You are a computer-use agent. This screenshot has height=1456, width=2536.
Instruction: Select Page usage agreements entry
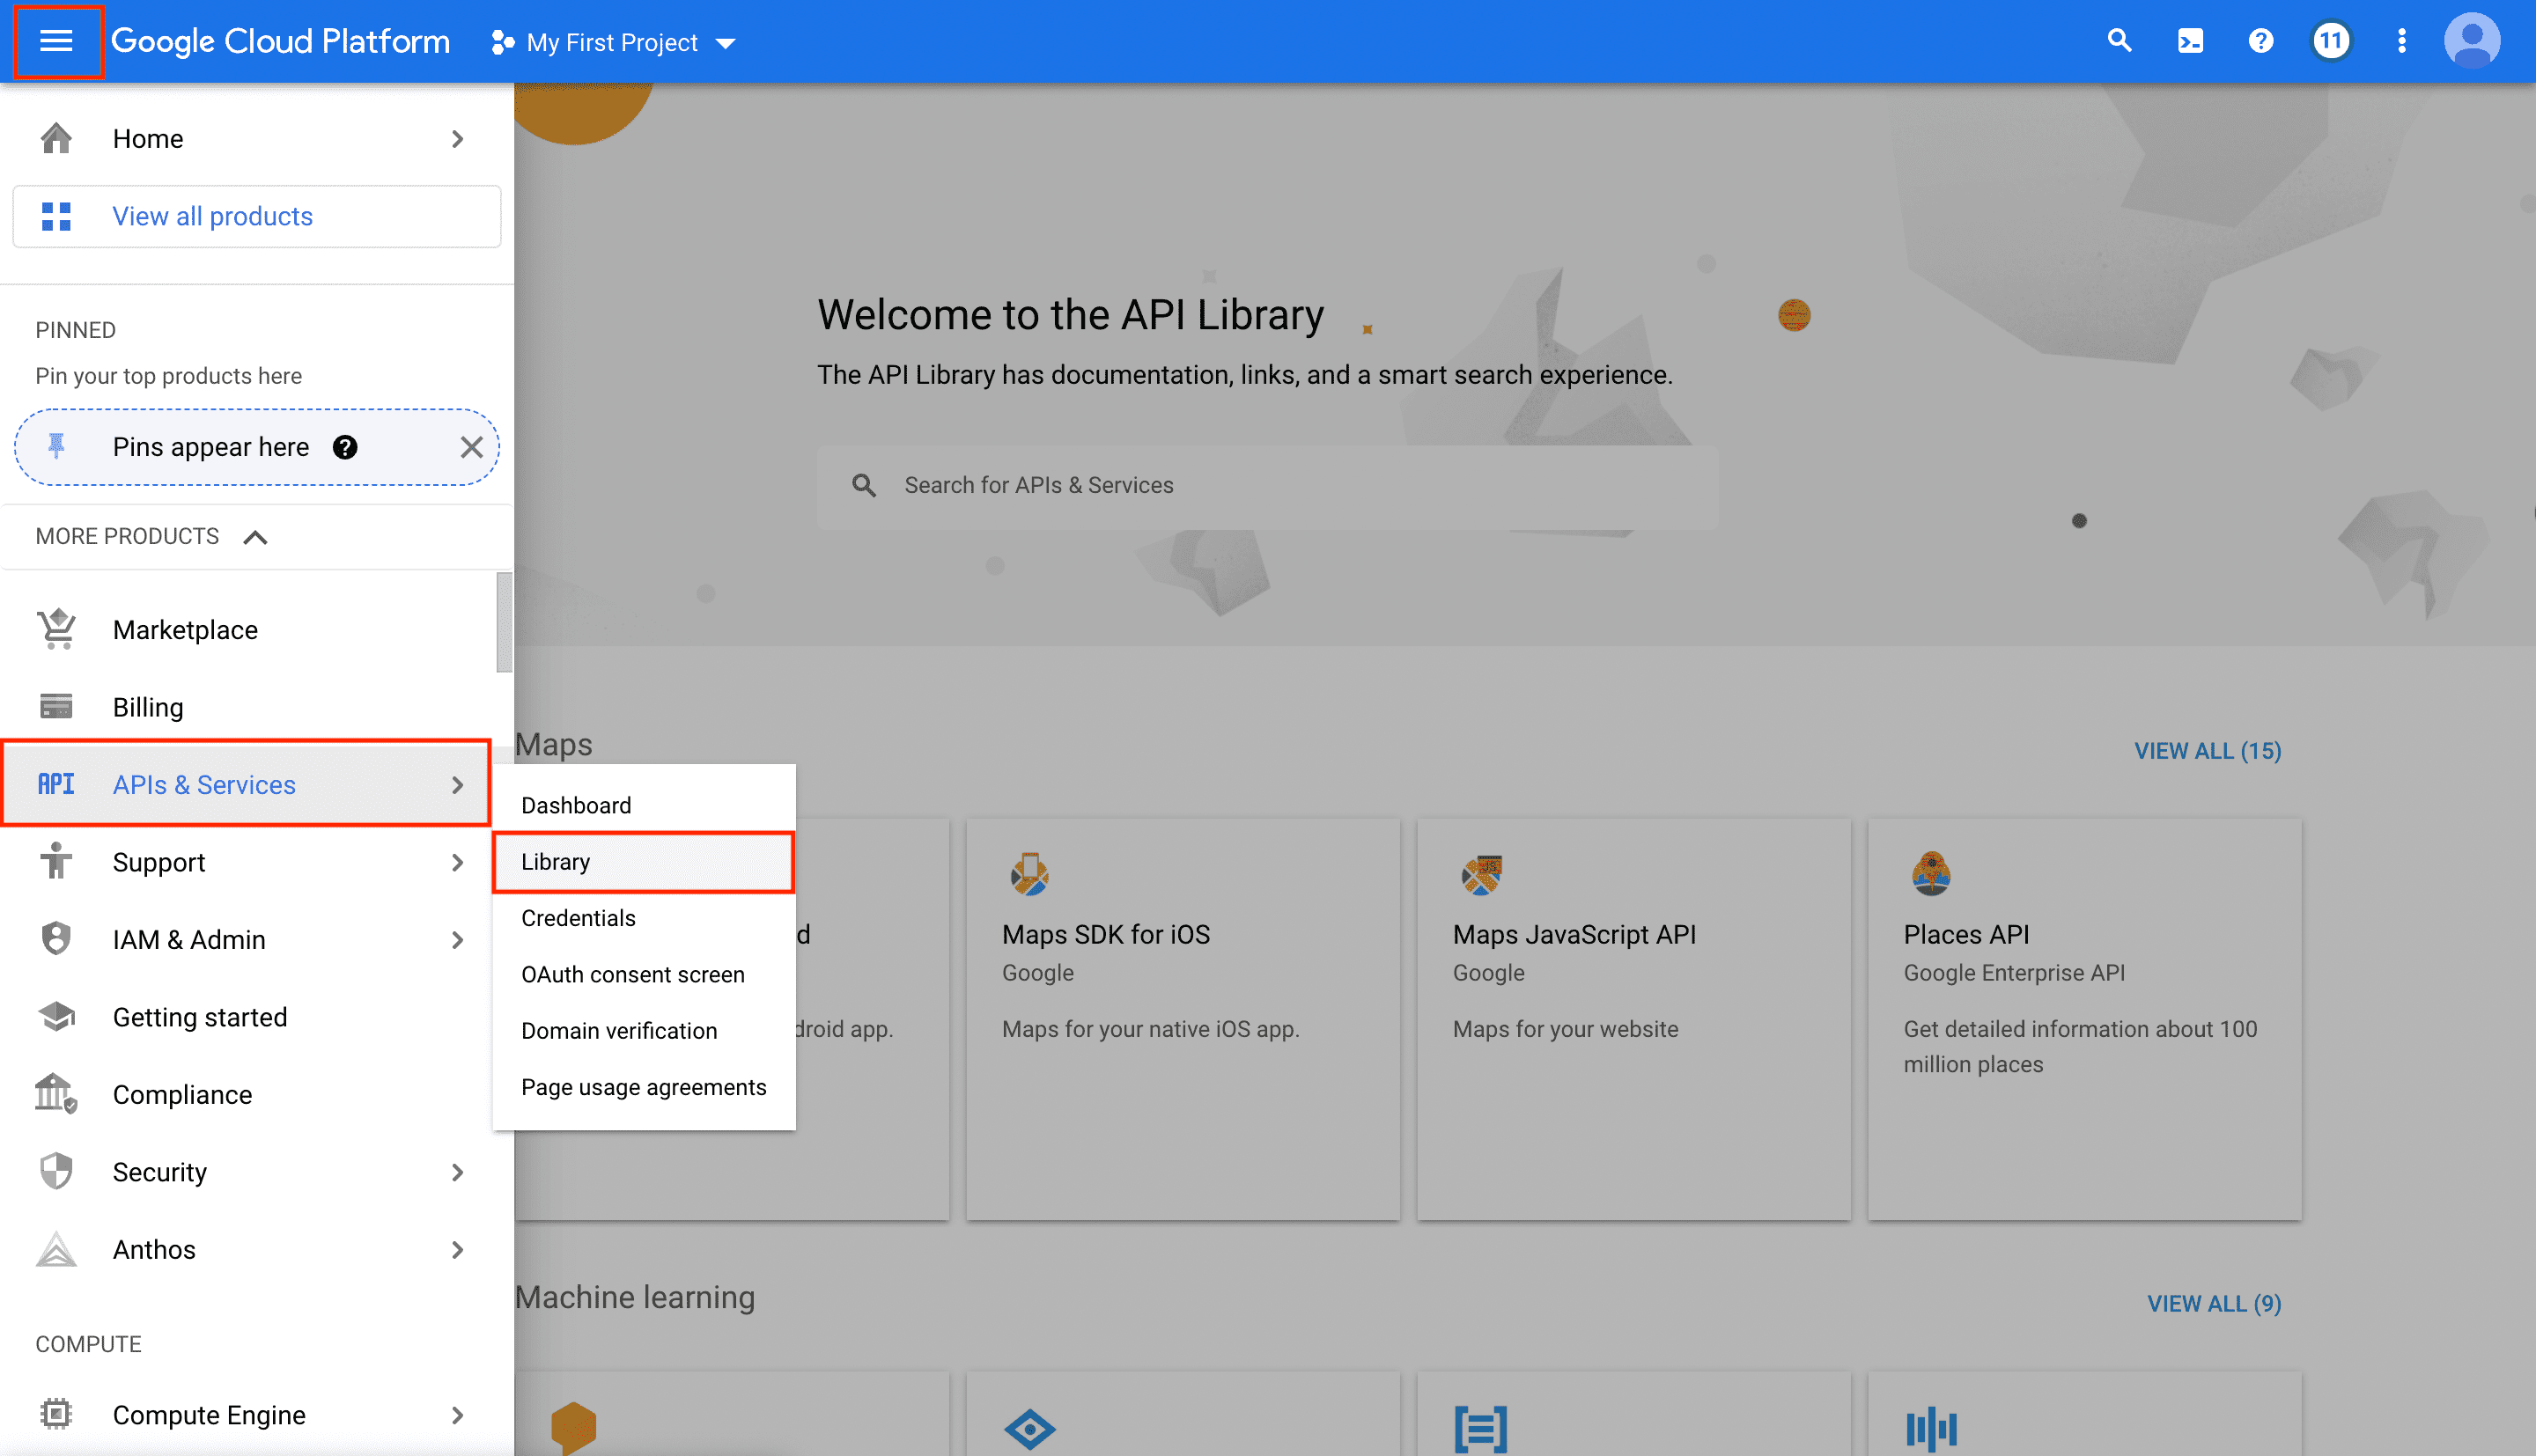point(644,1087)
